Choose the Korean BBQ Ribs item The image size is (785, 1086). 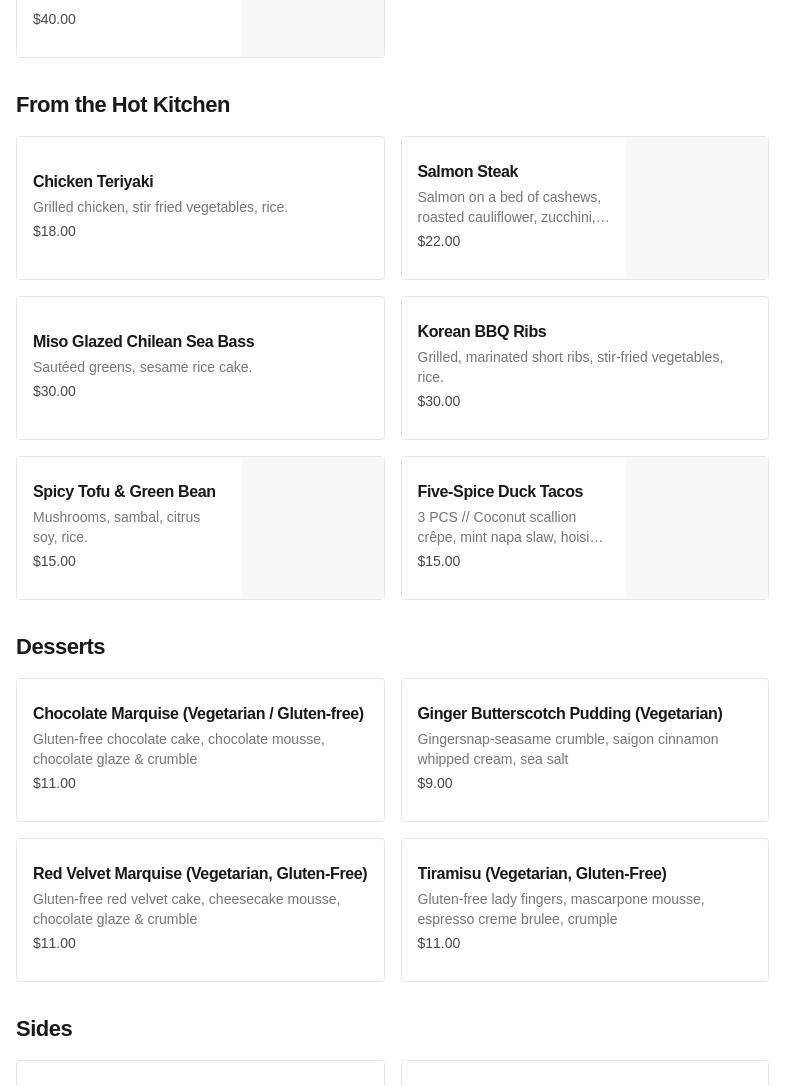584,367
